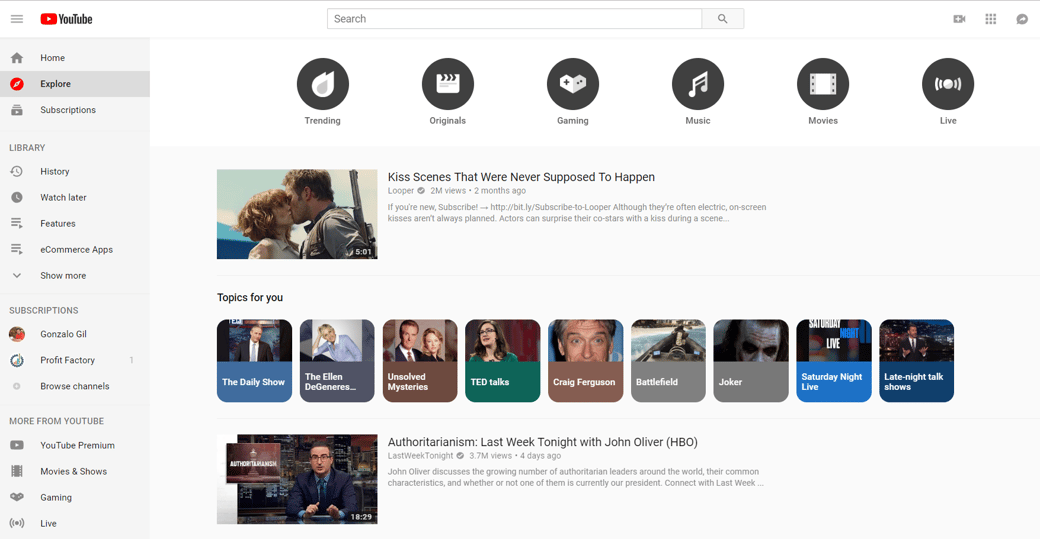This screenshot has height=539, width=1040.
Task: Open the YouTube apps grid icon
Action: tap(990, 19)
